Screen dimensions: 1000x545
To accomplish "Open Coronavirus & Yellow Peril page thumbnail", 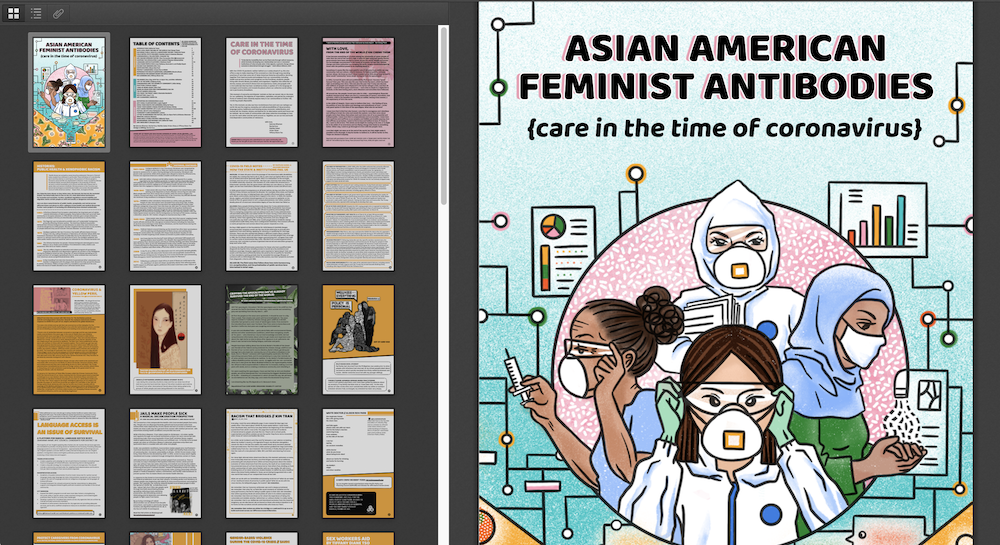I will [x=69, y=340].
